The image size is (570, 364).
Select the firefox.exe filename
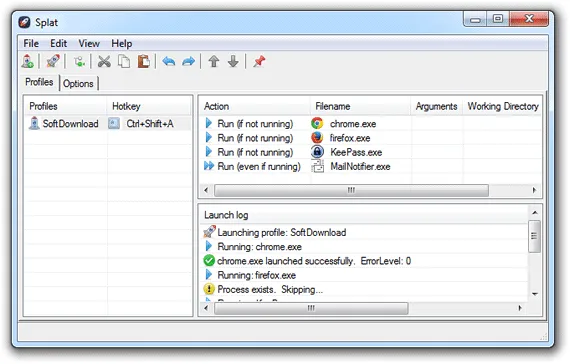click(x=350, y=138)
